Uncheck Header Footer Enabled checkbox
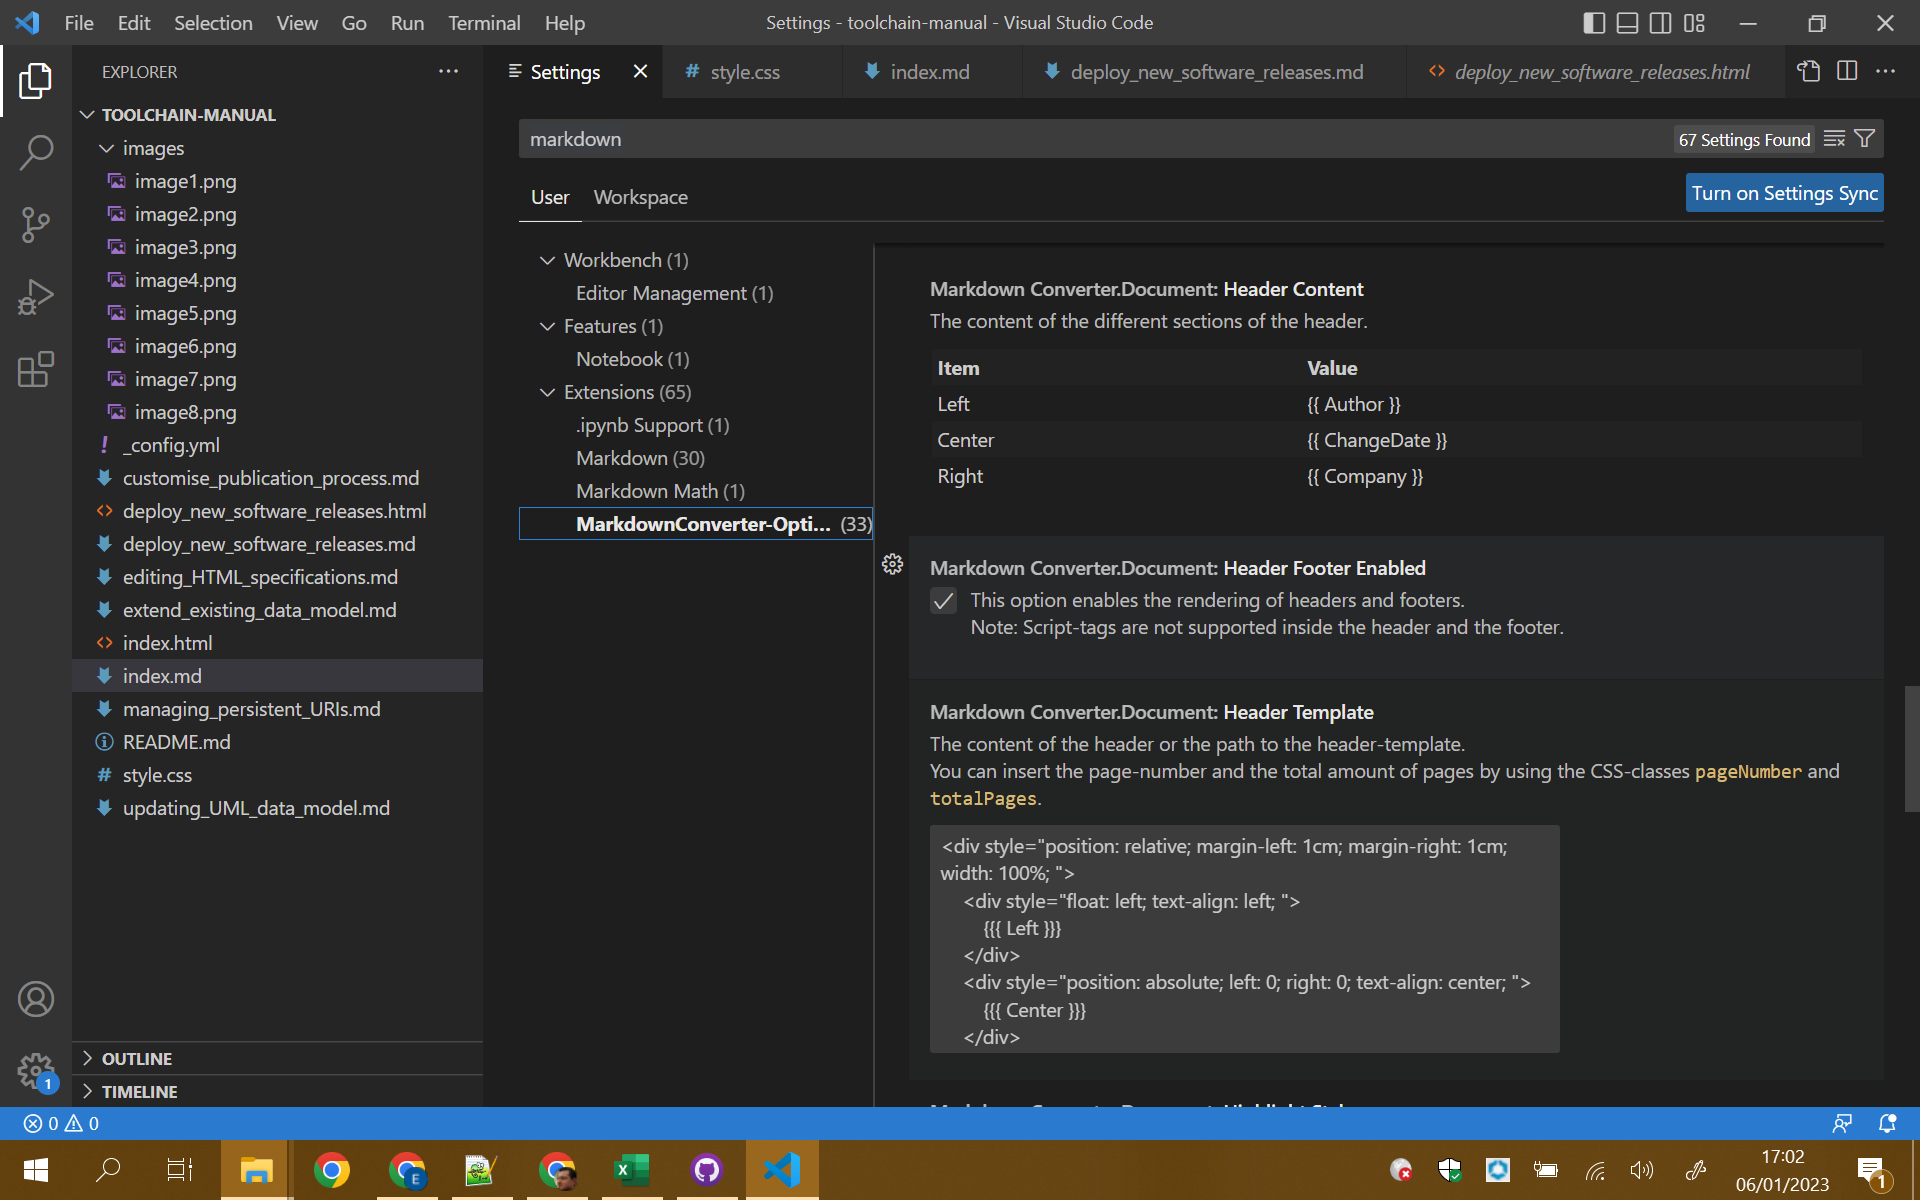The image size is (1920, 1200). point(943,601)
